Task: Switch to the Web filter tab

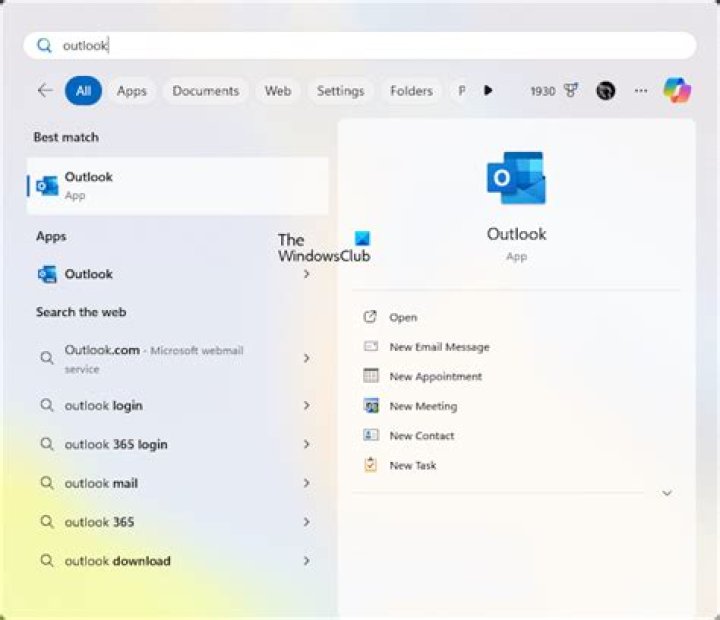Action: click(278, 91)
